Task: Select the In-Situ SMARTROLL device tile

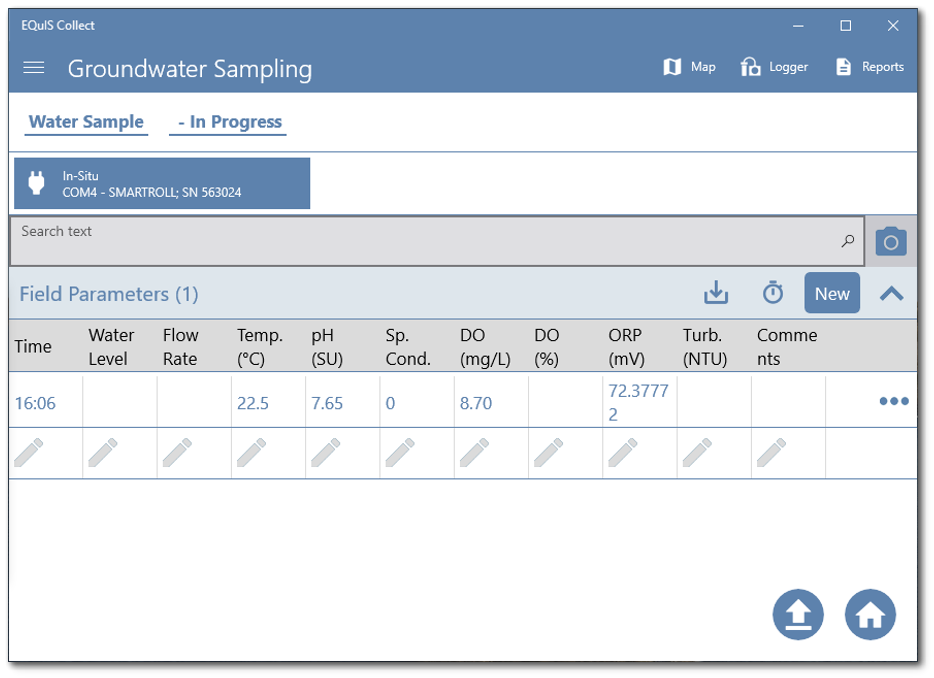Action: [x=161, y=183]
